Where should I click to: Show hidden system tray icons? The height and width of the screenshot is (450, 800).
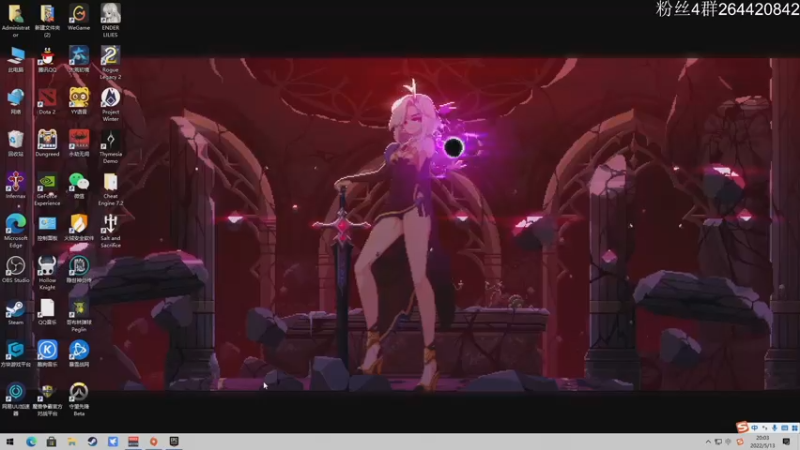708,442
